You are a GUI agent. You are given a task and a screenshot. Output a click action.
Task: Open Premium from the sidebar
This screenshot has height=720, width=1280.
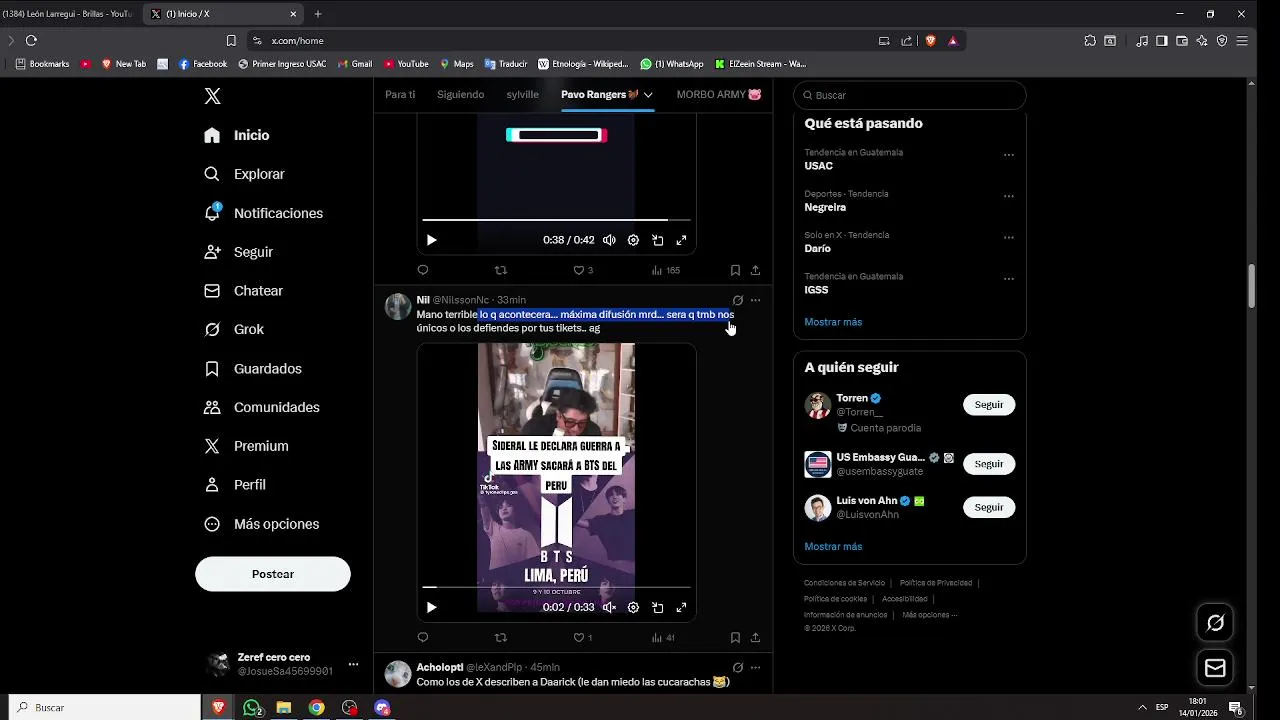pos(246,446)
